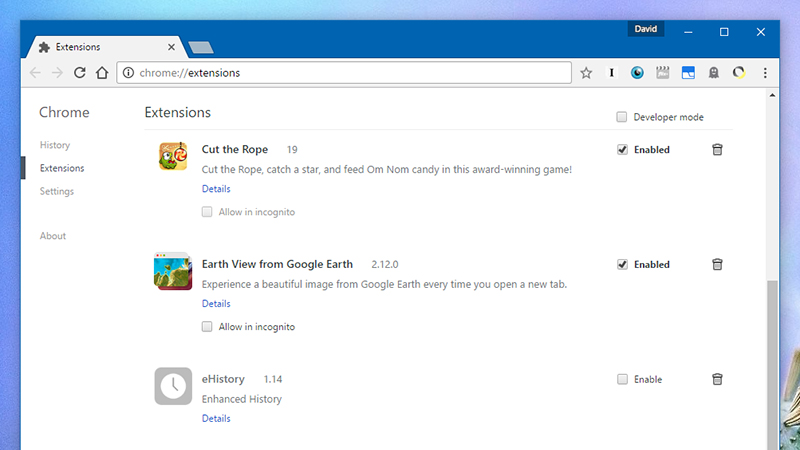Enable Developer mode checkbox
800x450 pixels.
tap(621, 117)
